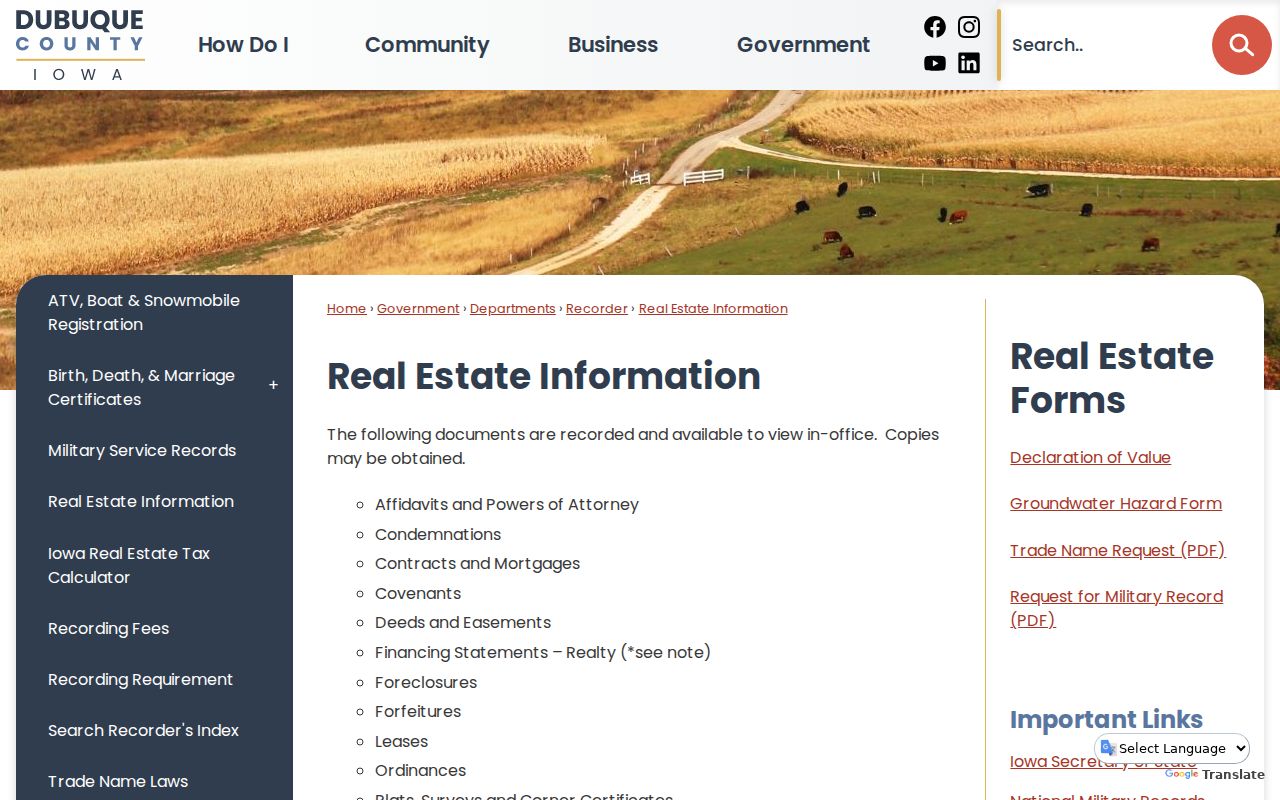Screen dimensions: 1280x800
Task: Click the Real Estate Information page heading
Action: coord(544,376)
